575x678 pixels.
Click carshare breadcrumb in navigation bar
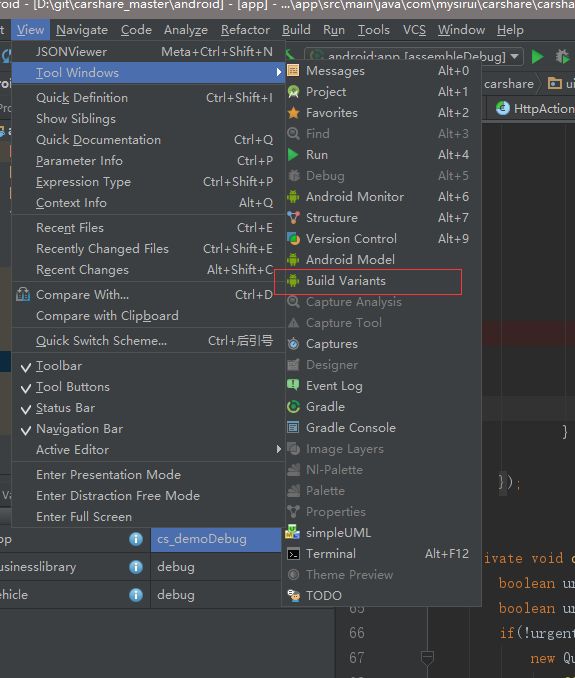[509, 83]
